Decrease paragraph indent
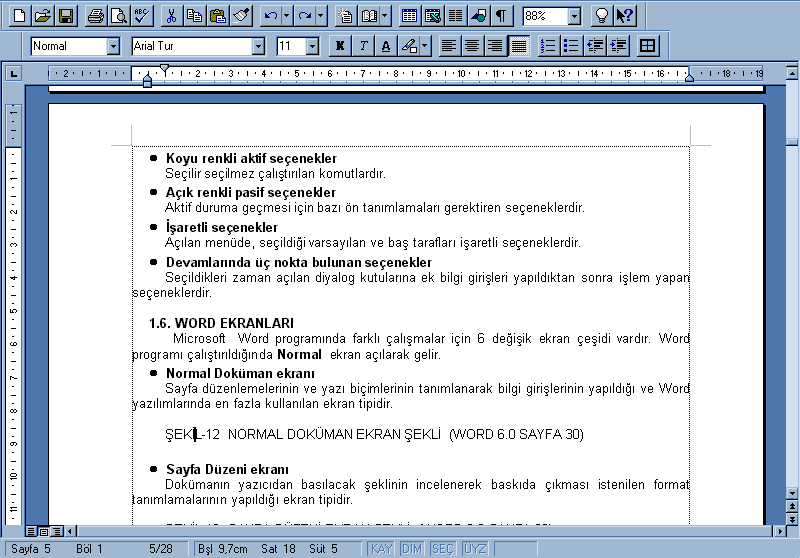 click(595, 46)
